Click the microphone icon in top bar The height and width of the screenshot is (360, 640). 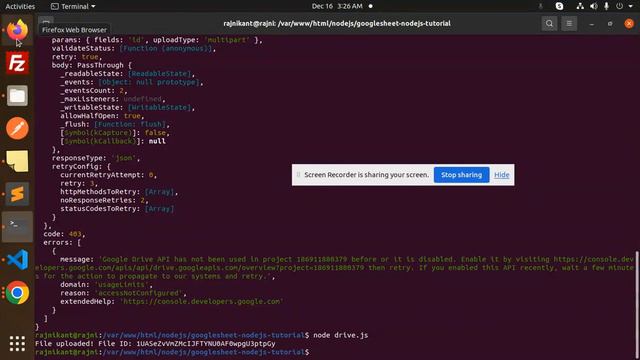tap(607, 6)
